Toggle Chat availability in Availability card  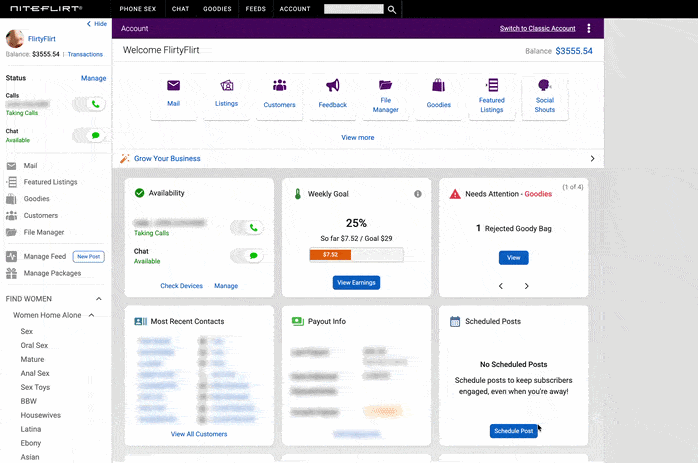click(247, 256)
